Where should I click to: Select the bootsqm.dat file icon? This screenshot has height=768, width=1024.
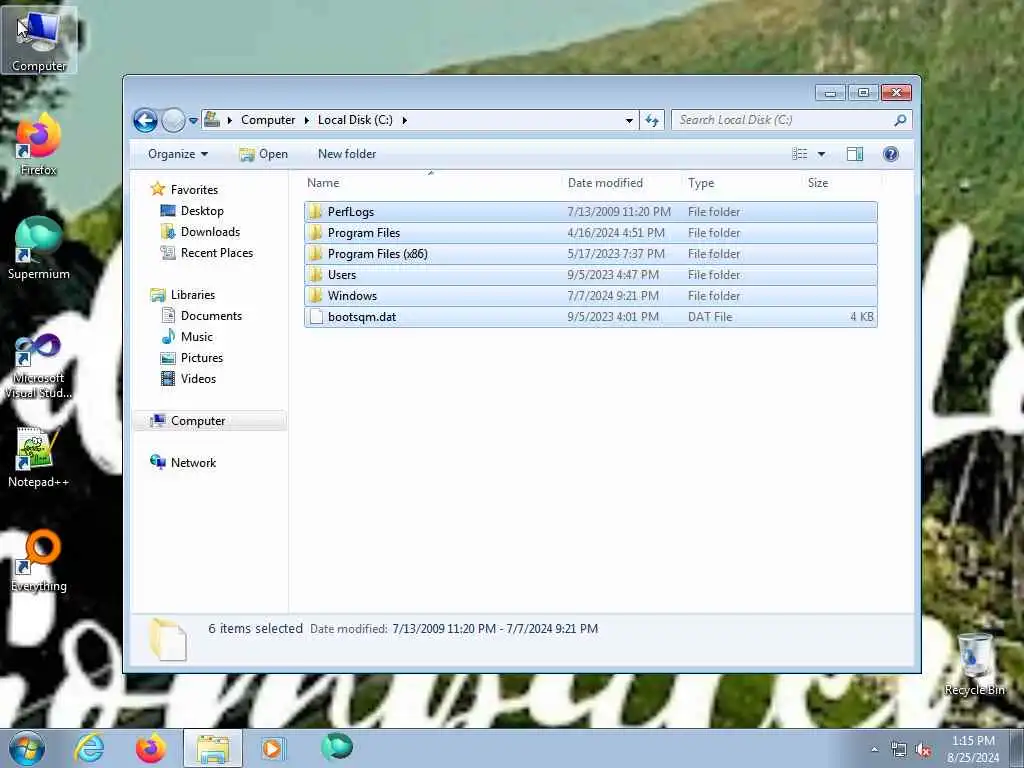(316, 317)
